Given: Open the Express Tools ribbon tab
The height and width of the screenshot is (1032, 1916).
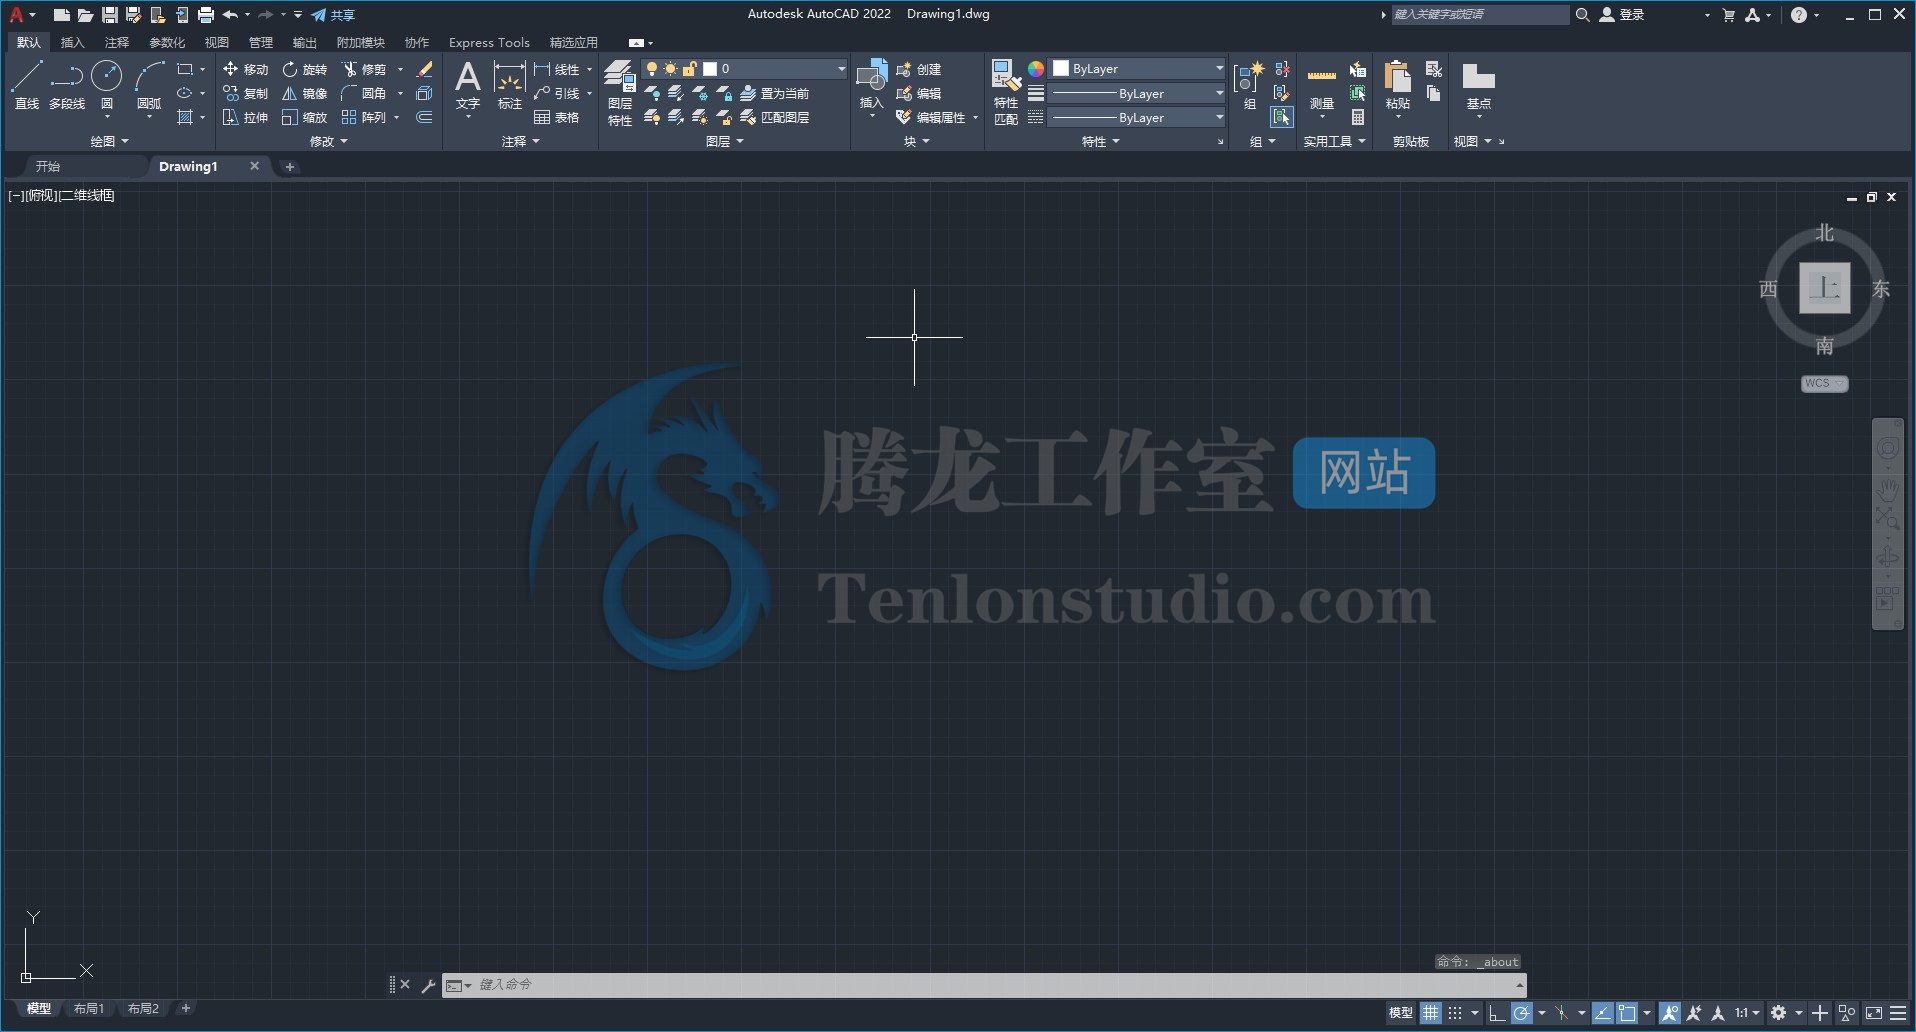Looking at the screenshot, I should pos(489,42).
